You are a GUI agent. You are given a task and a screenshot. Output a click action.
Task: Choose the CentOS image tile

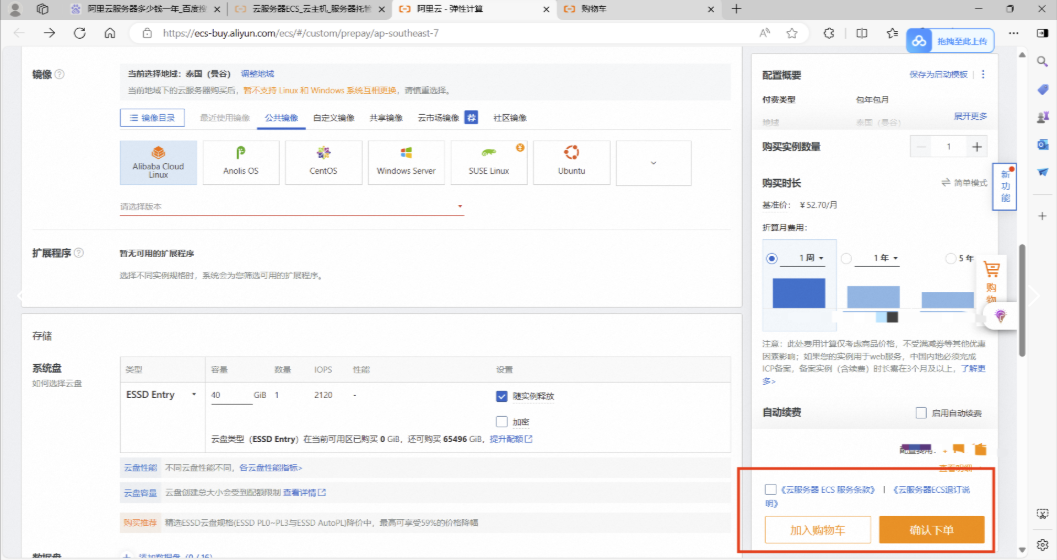tap(323, 161)
